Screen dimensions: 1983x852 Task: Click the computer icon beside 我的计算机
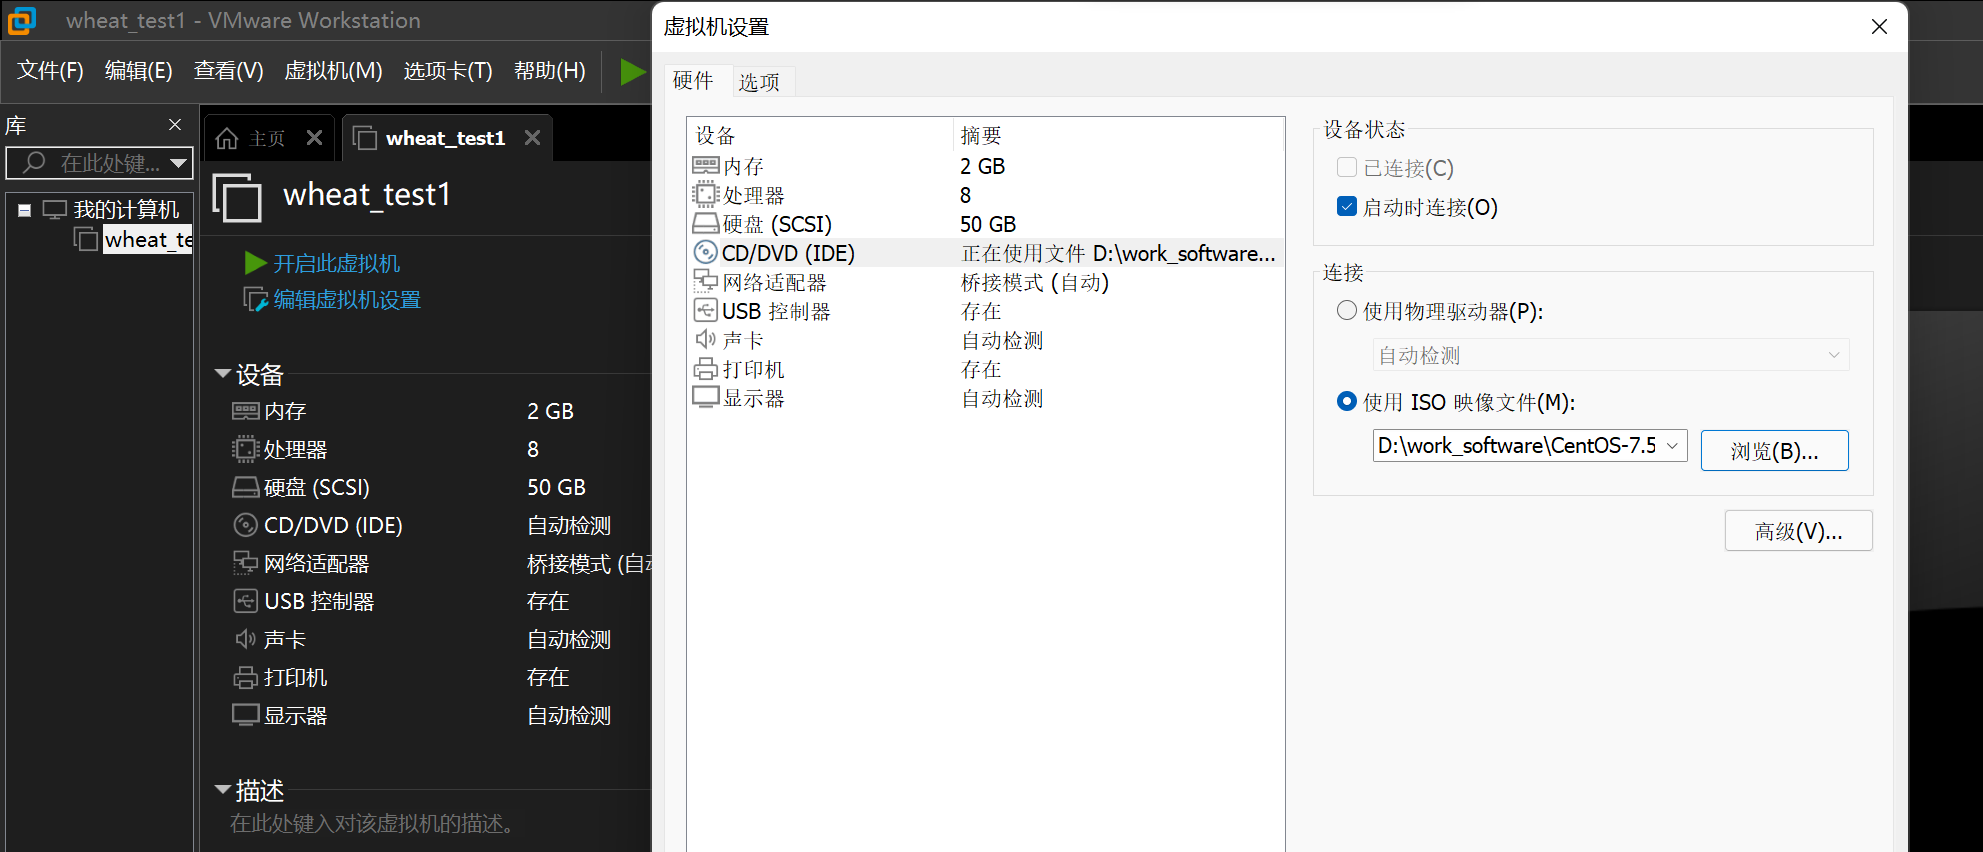(x=55, y=210)
